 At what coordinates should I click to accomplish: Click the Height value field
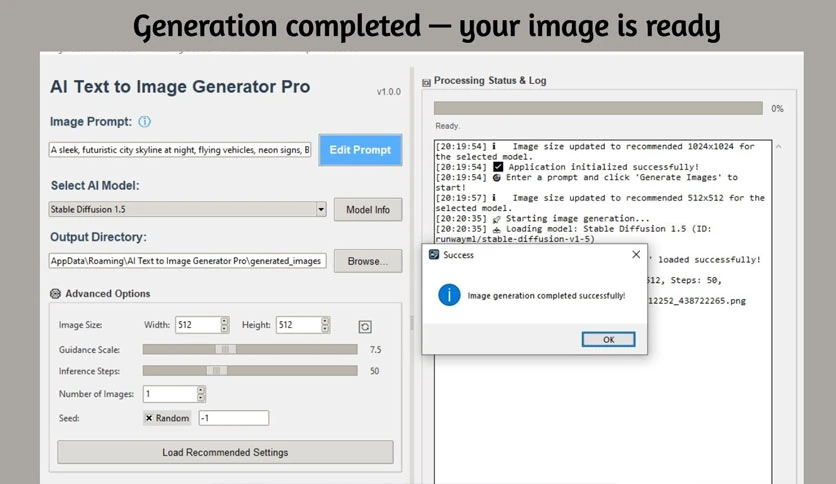(298, 325)
